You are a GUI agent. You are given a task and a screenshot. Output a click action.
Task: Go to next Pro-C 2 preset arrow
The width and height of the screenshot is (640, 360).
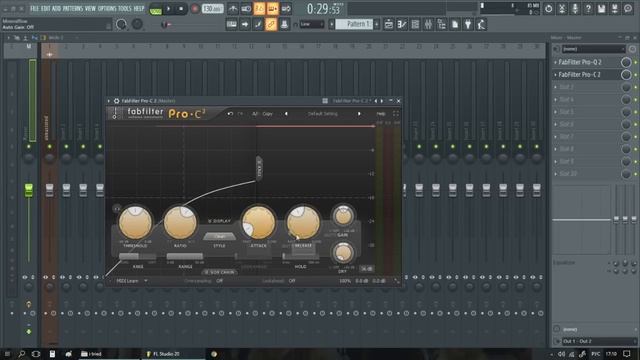tap(359, 114)
